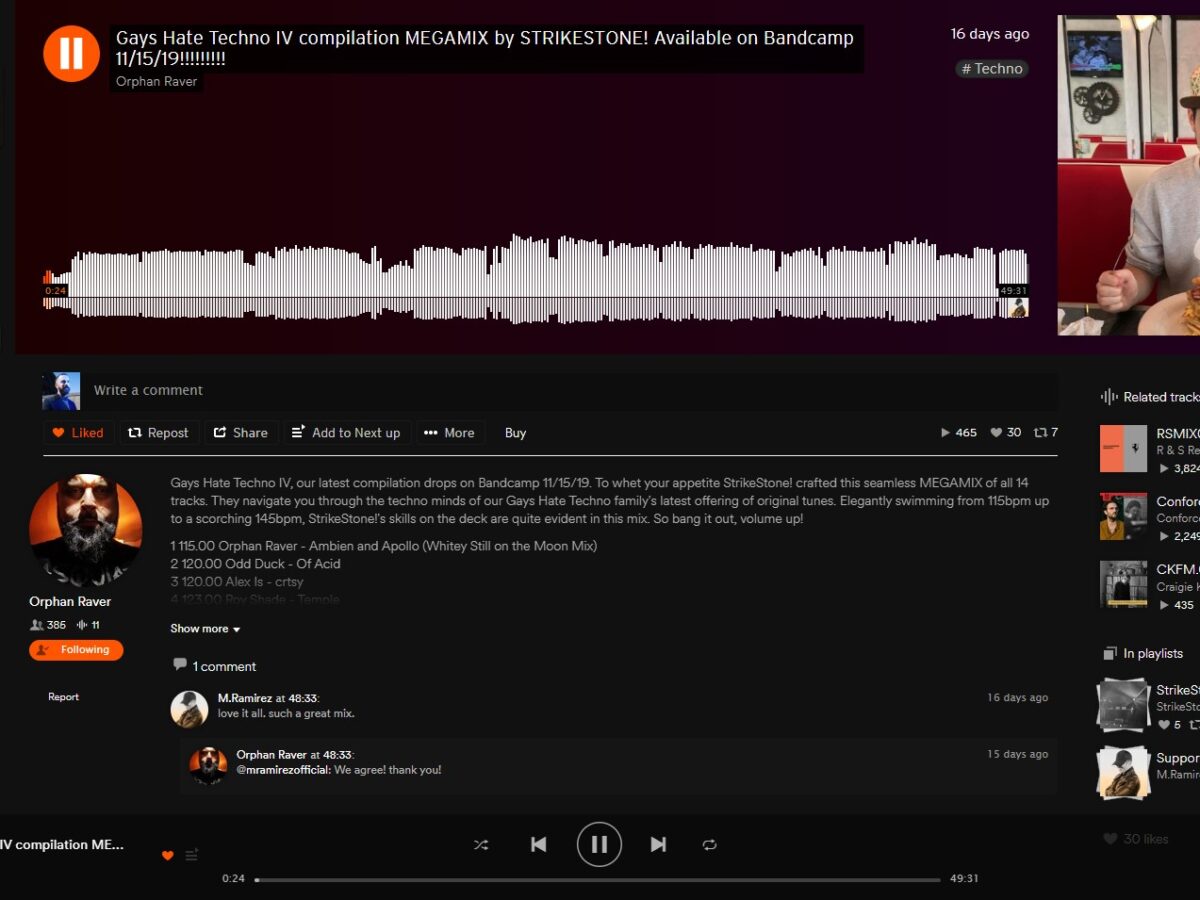Viewport: 1200px width, 900px height.
Task: Click the now-playing track title in player
Action: tap(63, 845)
